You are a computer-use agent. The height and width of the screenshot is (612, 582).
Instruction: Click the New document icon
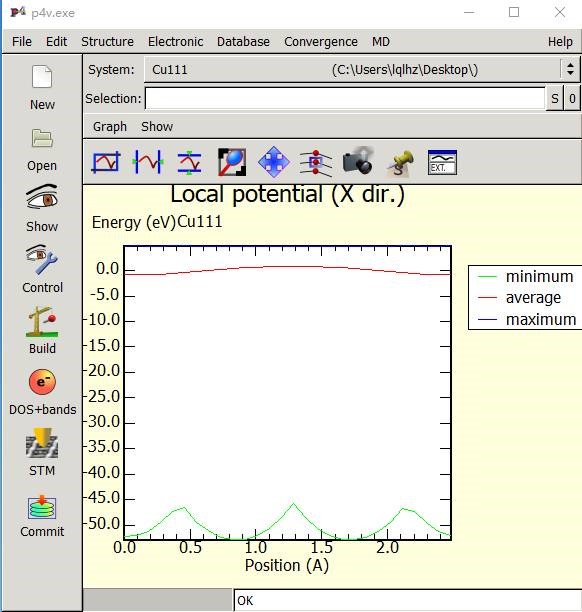tap(42, 77)
